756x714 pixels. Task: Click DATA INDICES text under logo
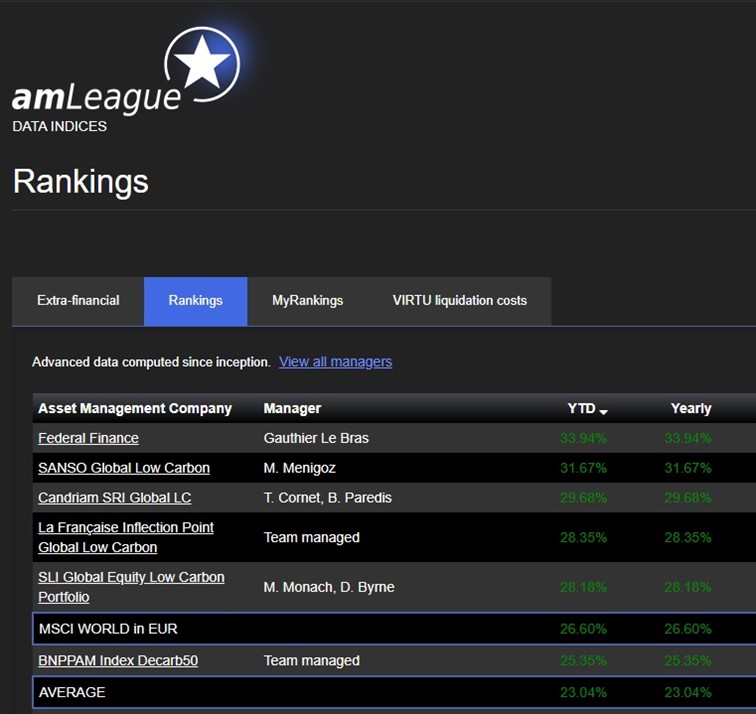click(x=59, y=126)
